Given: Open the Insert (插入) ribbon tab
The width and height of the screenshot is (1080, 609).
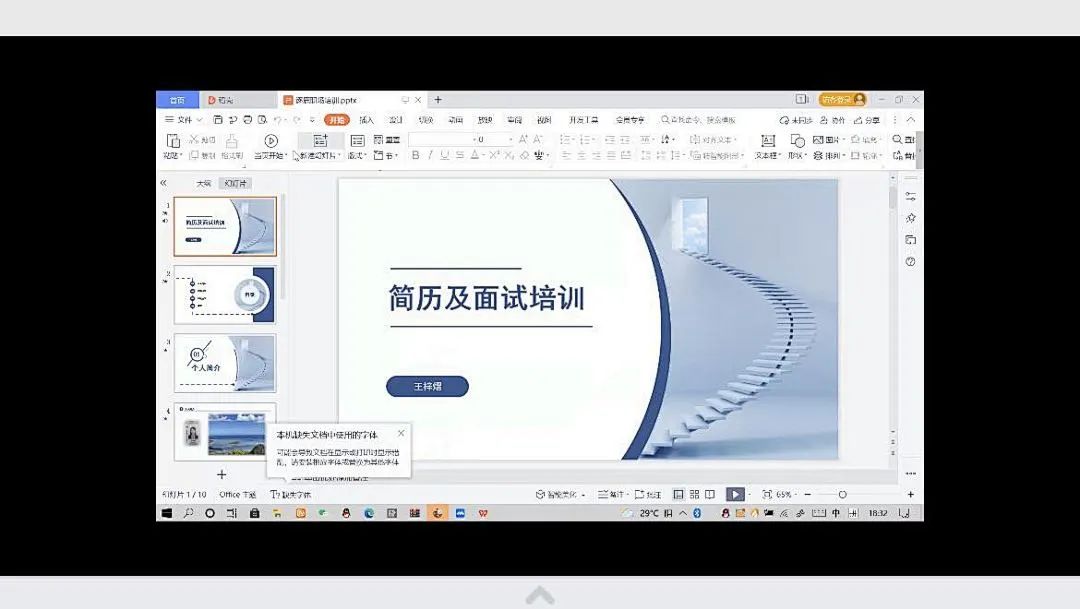Looking at the screenshot, I should pos(366,120).
